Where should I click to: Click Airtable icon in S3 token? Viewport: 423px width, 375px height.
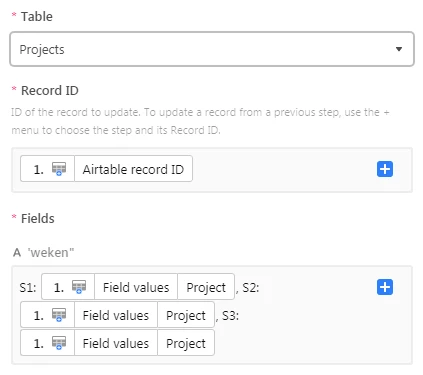pyautogui.click(x=59, y=343)
